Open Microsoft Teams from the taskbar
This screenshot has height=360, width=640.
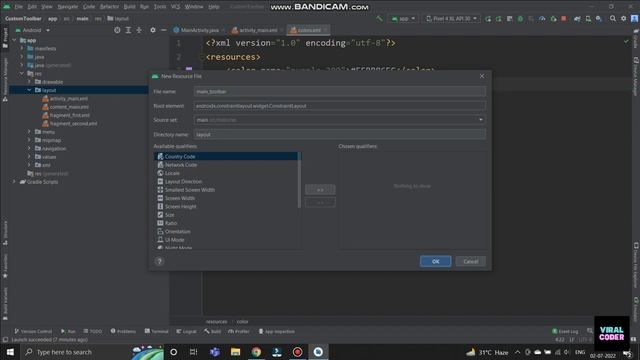click(215, 352)
